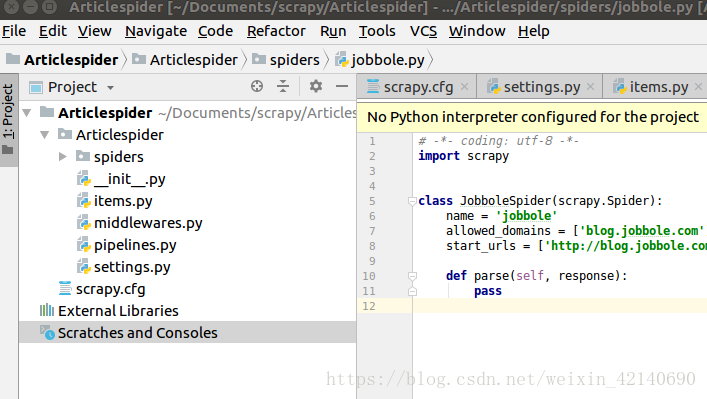
Task: Open the VCS menu
Action: click(x=423, y=31)
